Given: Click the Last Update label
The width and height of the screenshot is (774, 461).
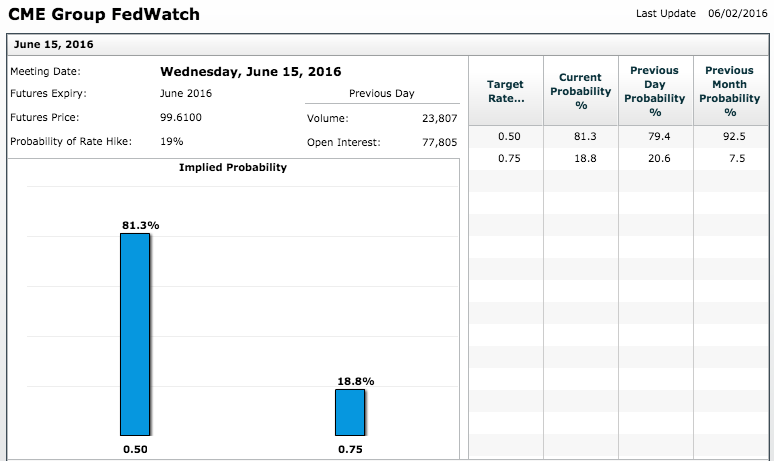Looking at the screenshot, I should 665,13.
